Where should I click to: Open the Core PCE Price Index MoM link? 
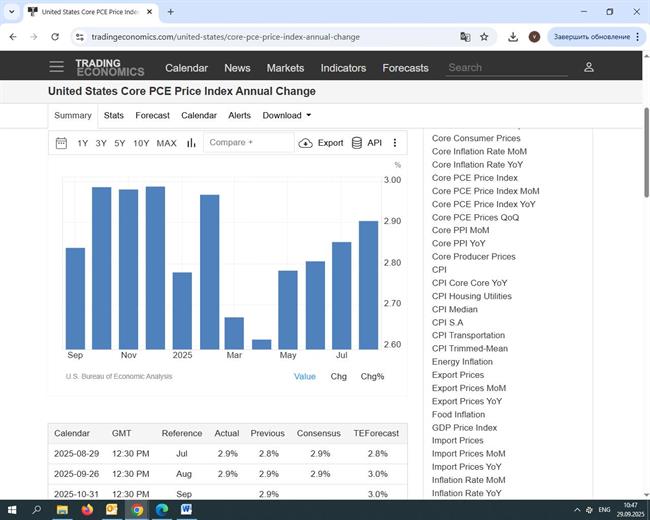(485, 191)
